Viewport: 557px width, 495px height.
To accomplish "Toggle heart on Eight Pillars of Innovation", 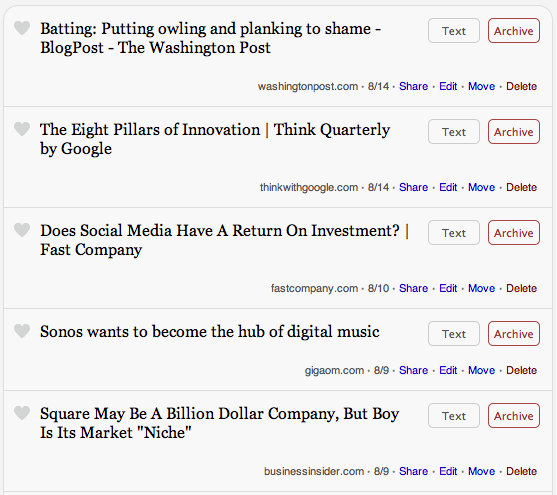I will pyautogui.click(x=22, y=129).
